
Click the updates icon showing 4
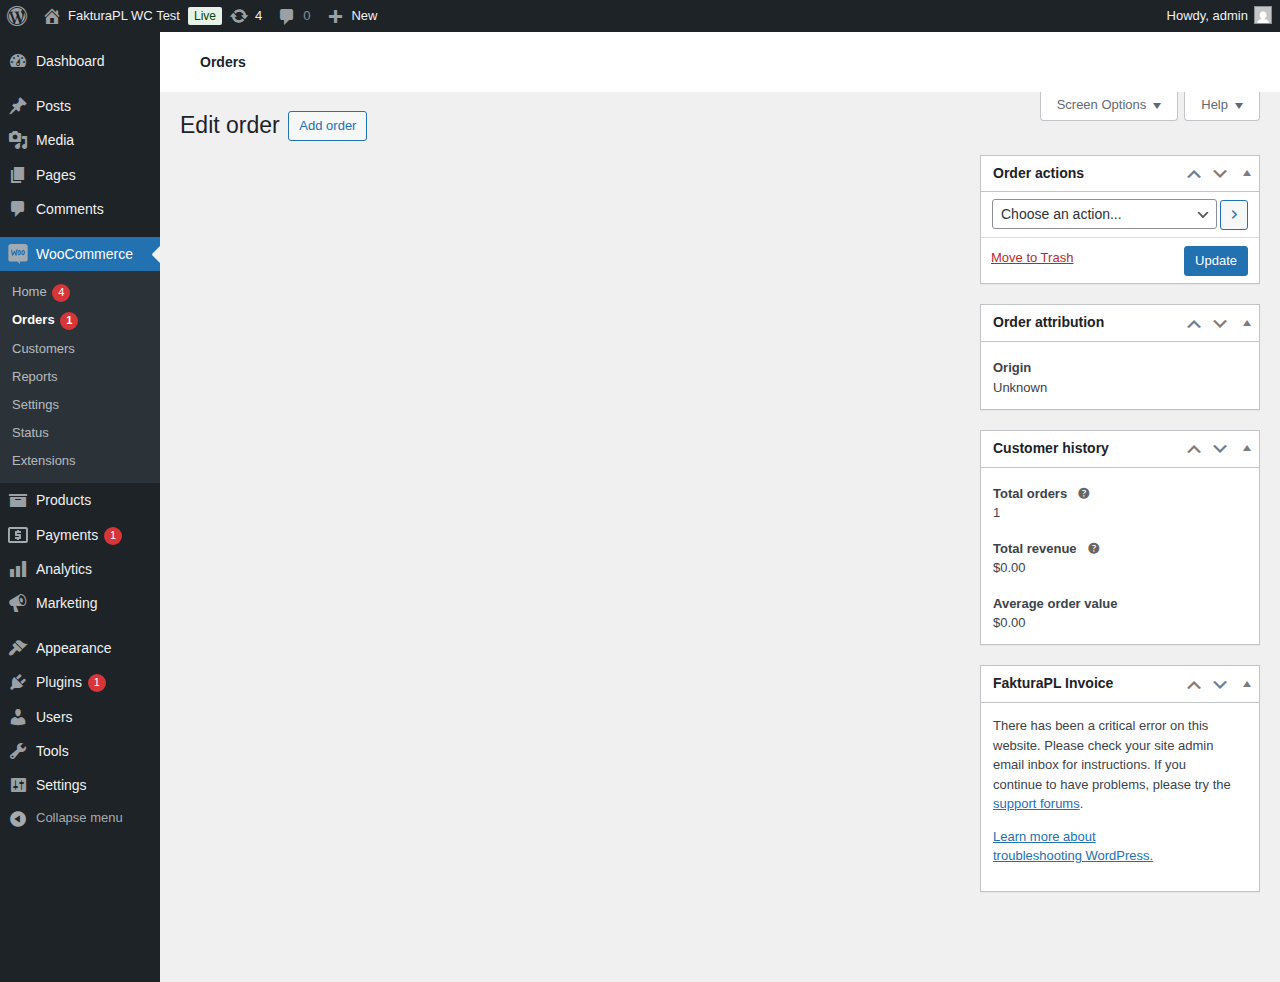coord(239,16)
